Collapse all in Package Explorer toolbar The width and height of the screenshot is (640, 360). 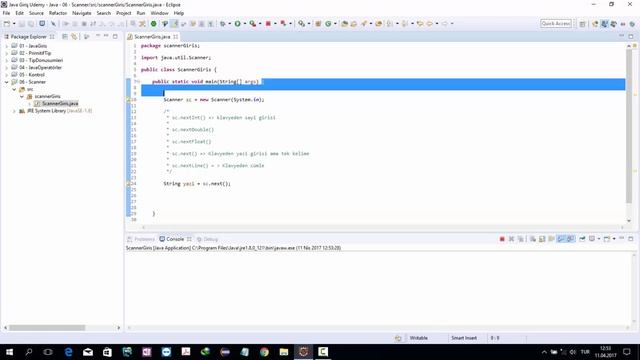pos(64,37)
